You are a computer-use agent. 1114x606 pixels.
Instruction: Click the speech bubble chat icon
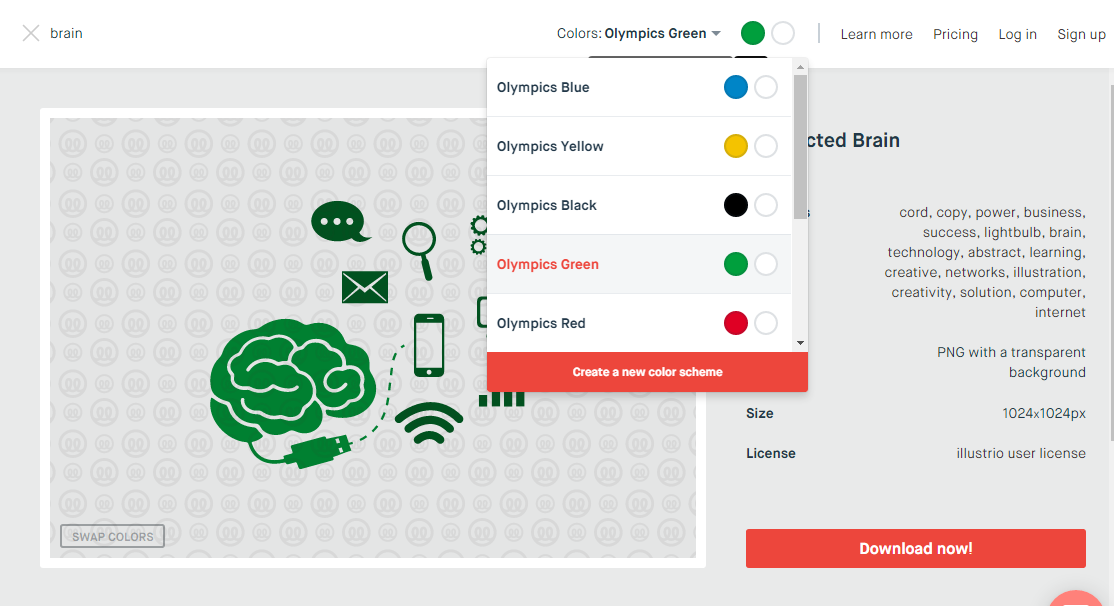tap(339, 222)
